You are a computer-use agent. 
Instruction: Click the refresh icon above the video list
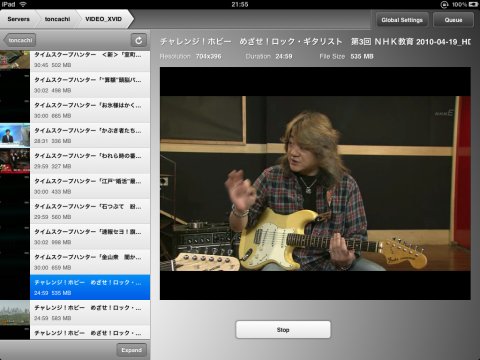click(x=139, y=40)
